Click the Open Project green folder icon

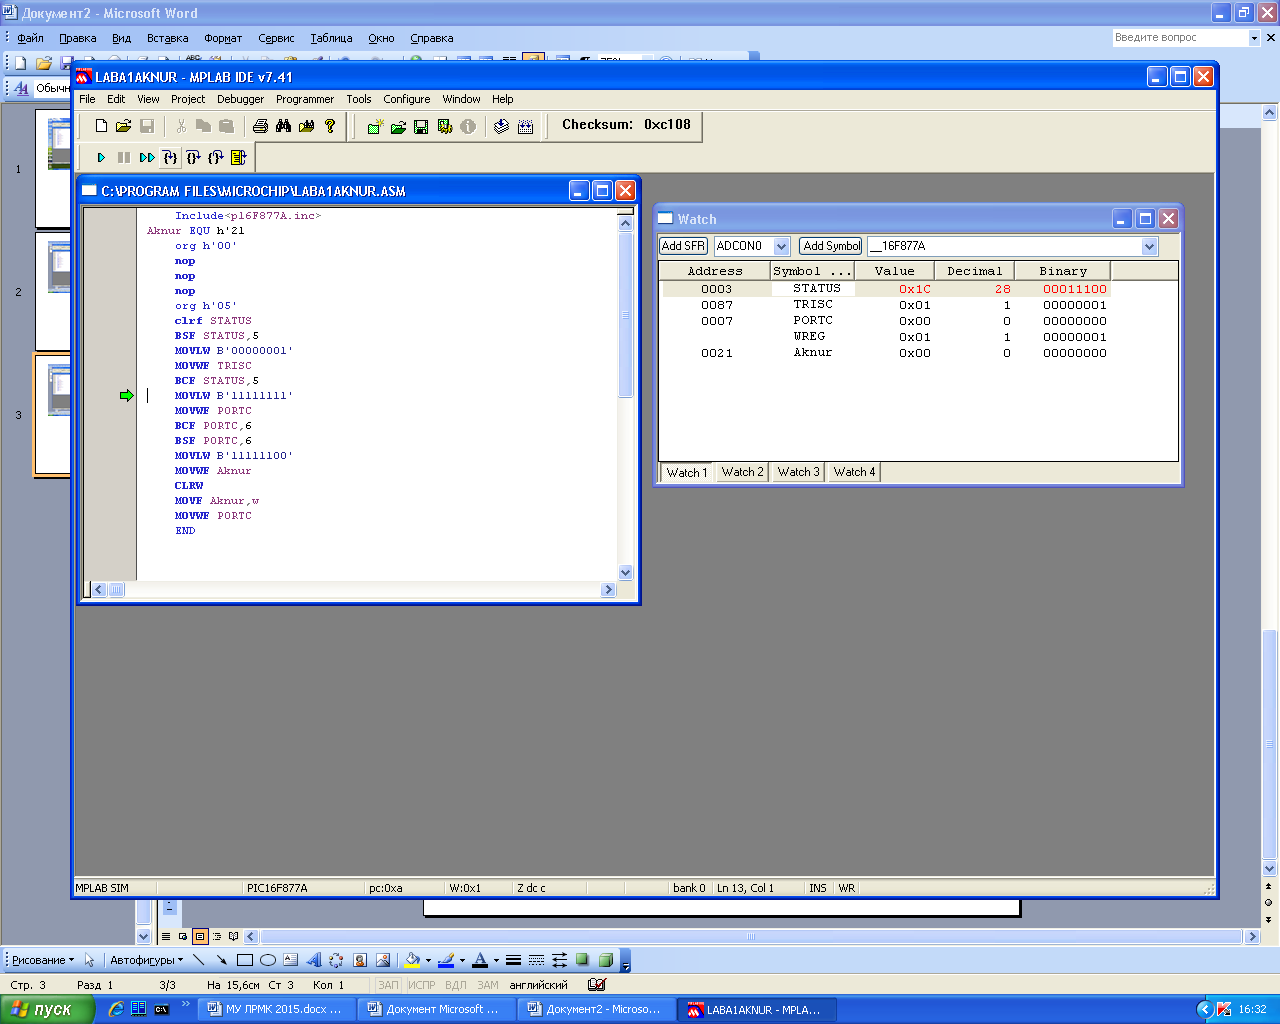[x=398, y=127]
